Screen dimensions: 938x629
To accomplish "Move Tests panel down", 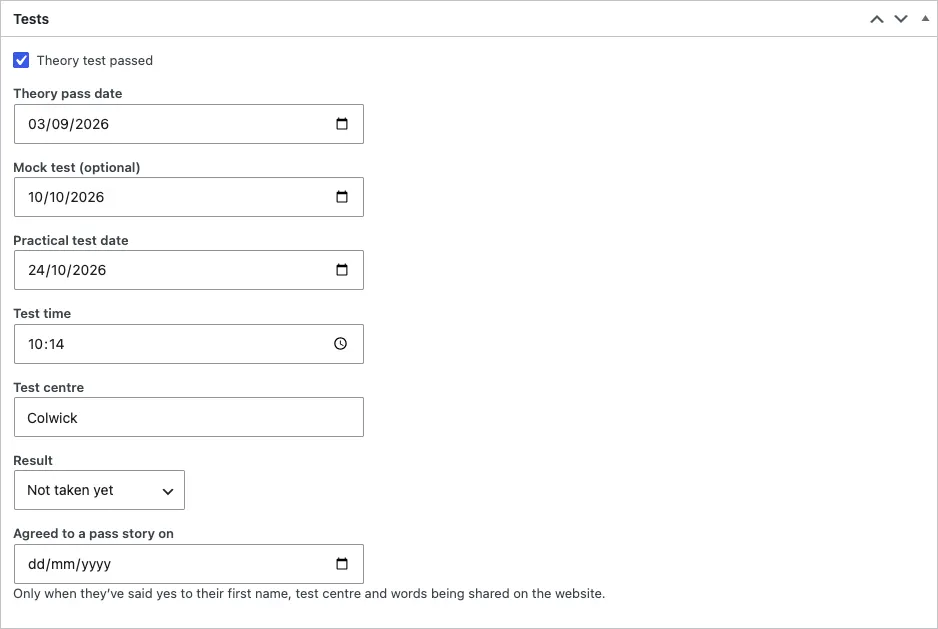I will click(x=901, y=19).
